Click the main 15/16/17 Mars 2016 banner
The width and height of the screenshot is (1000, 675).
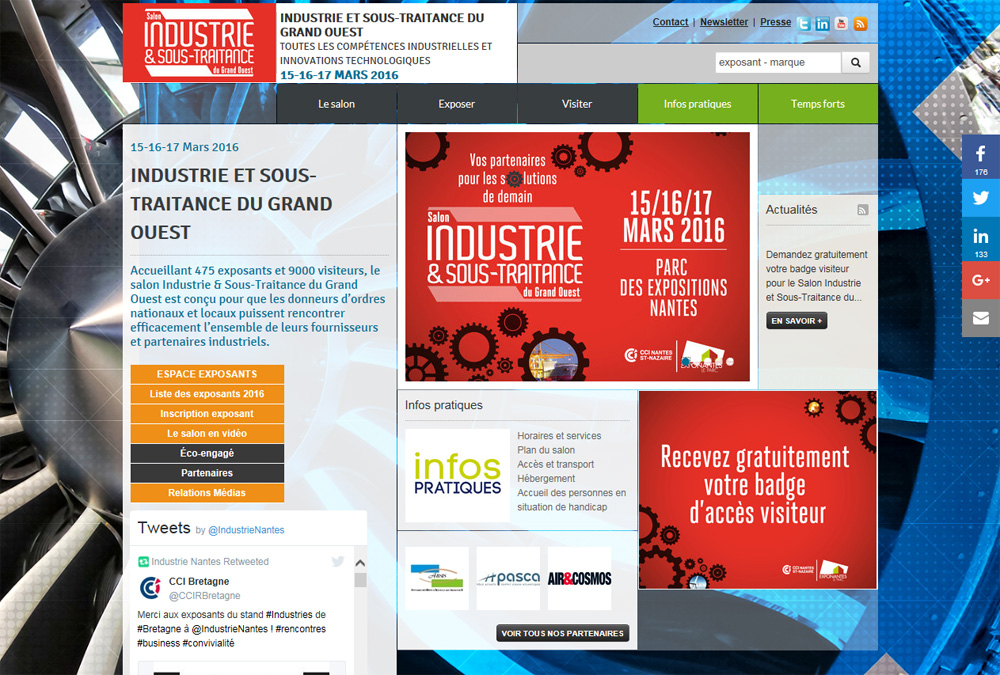(578, 256)
